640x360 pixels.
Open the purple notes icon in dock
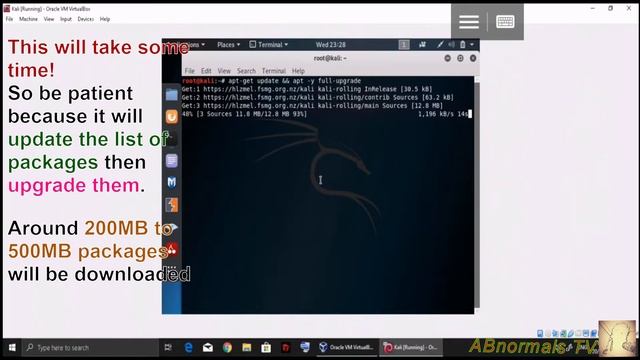point(171,160)
